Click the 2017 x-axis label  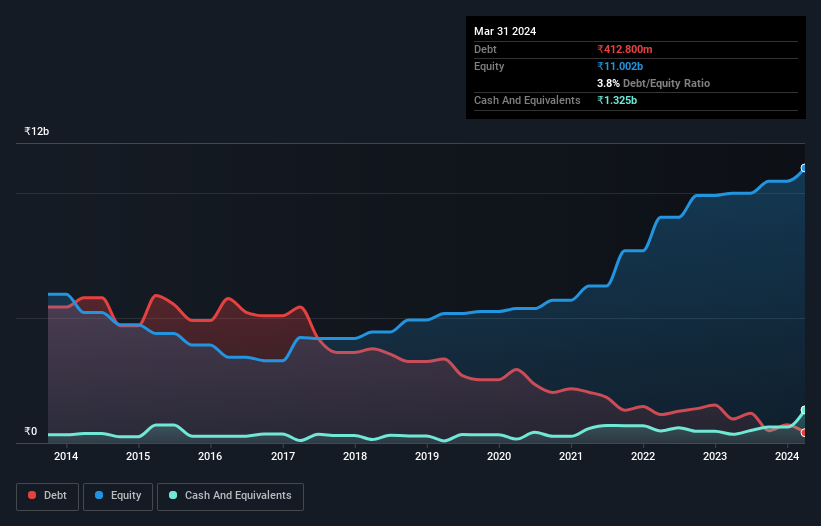(283, 456)
